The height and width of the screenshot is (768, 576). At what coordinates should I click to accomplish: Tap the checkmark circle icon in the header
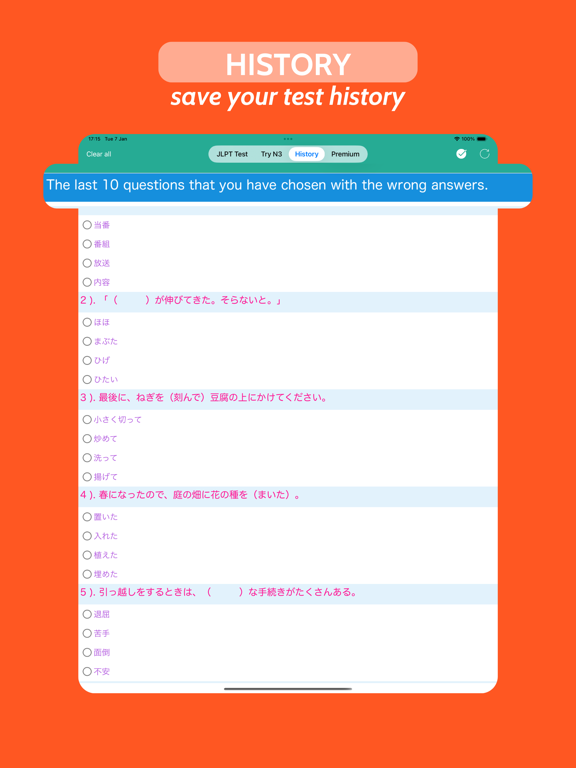461,154
